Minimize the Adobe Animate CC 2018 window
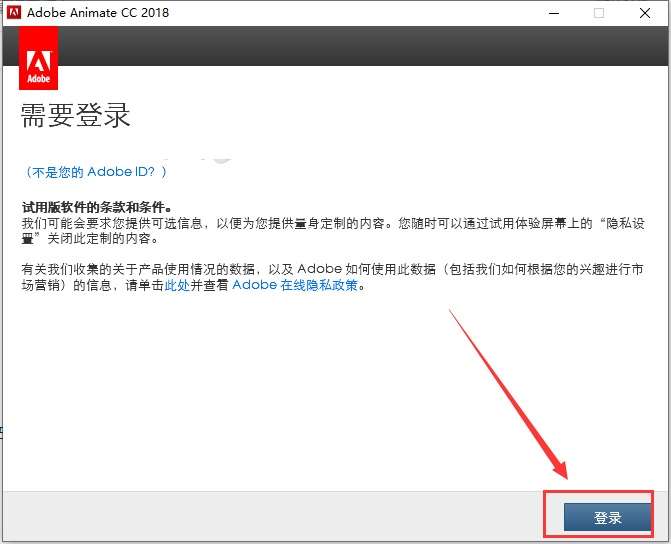This screenshot has width=671, height=544. coord(554,13)
